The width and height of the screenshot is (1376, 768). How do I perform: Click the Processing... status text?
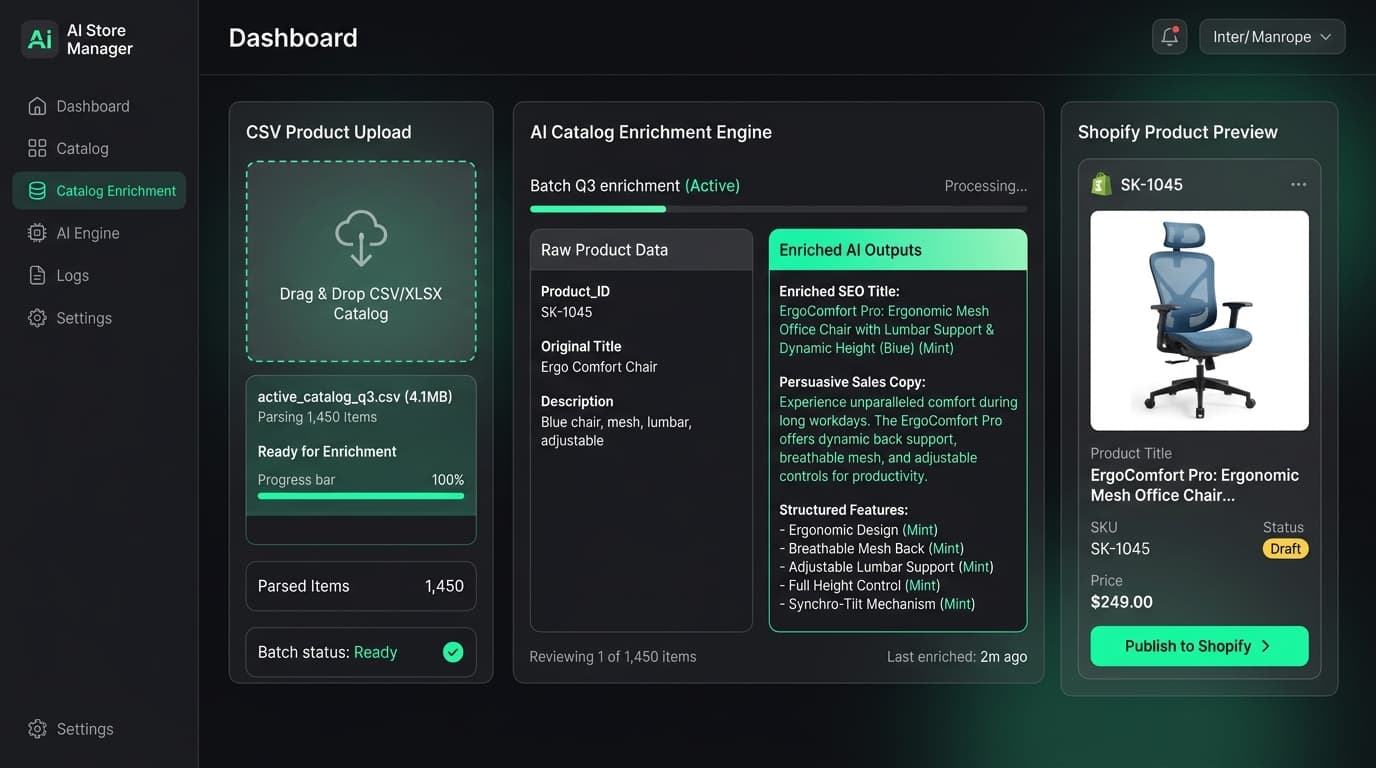coord(985,186)
